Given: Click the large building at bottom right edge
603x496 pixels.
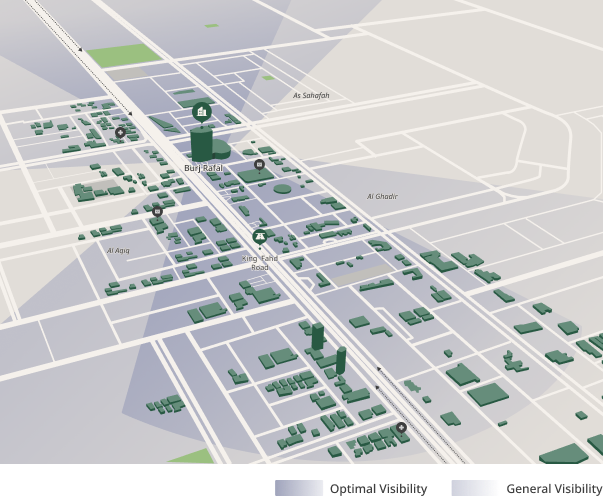Looking at the screenshot, I should tap(565, 456).
